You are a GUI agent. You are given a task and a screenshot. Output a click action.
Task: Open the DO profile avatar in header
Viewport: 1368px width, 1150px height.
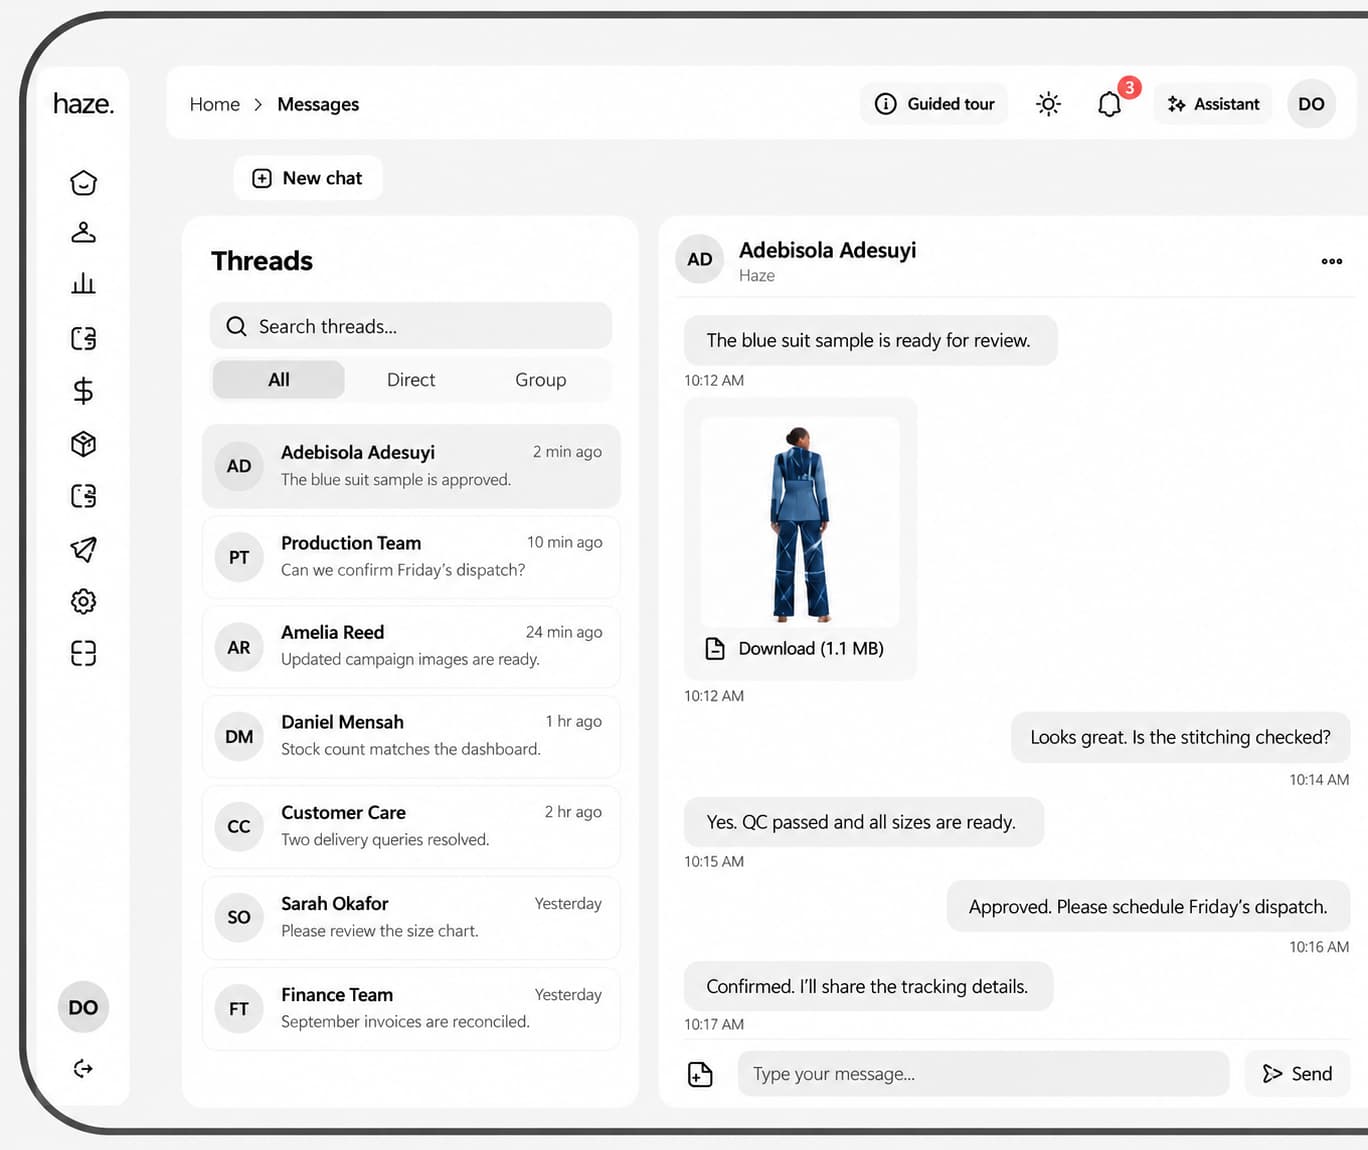coord(1312,104)
